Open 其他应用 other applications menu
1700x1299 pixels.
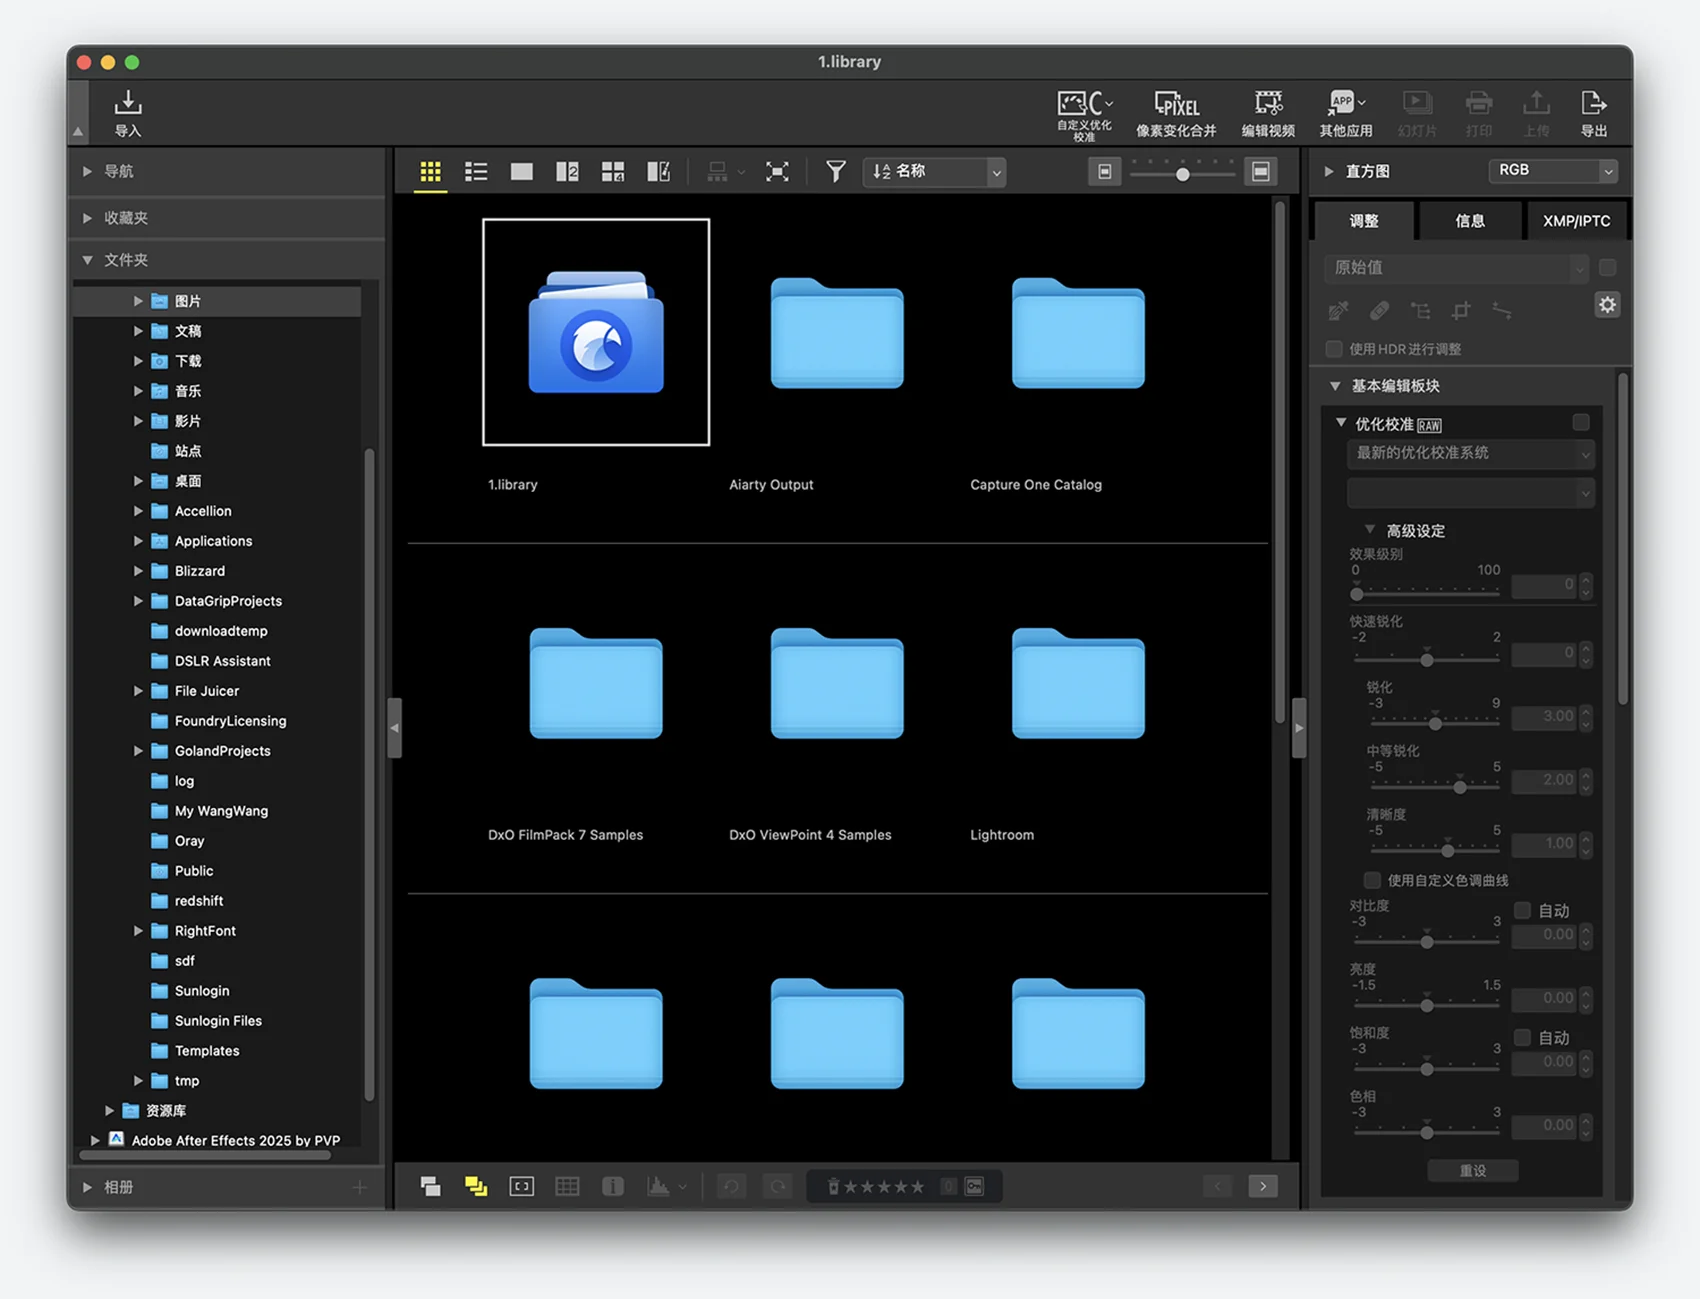[x=1346, y=115]
